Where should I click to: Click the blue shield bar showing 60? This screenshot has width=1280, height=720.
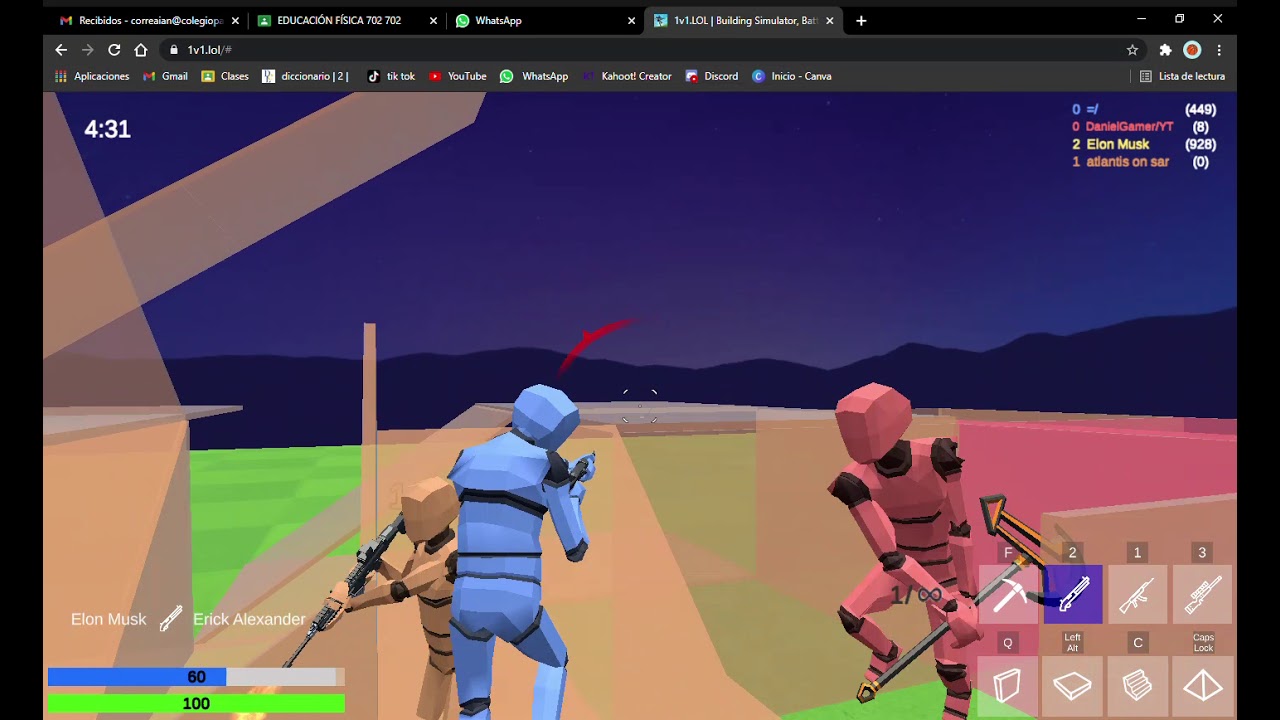click(x=196, y=677)
